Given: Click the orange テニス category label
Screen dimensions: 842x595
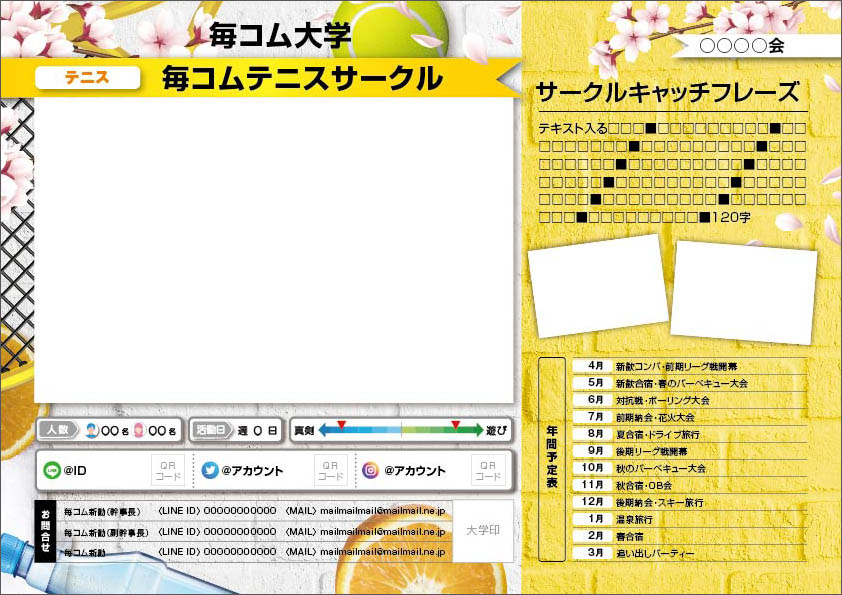Looking at the screenshot, I should 88,78.
